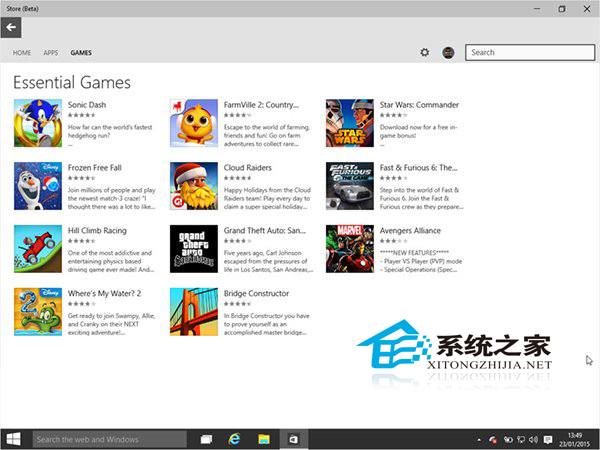The image size is (600, 450).
Task: Switch to the HOME tab
Action: click(22, 53)
